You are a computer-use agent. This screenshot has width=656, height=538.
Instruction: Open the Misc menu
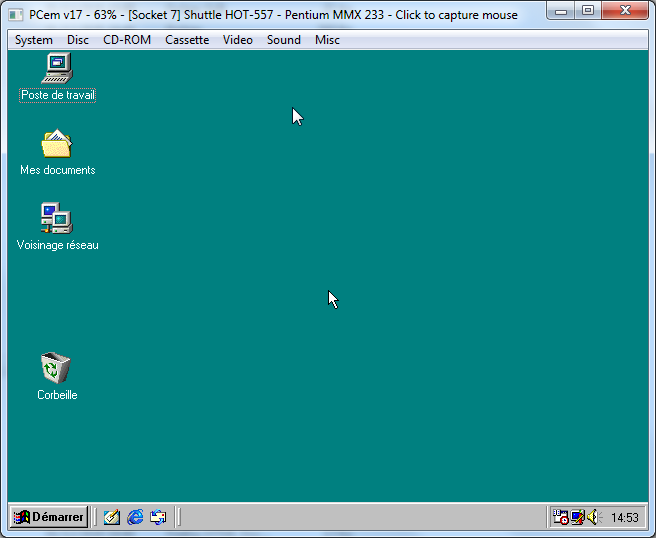pyautogui.click(x=327, y=40)
